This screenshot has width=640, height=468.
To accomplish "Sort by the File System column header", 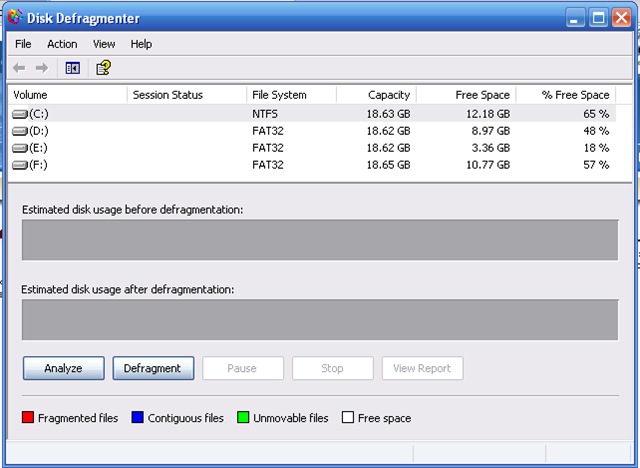I will pyautogui.click(x=291, y=95).
